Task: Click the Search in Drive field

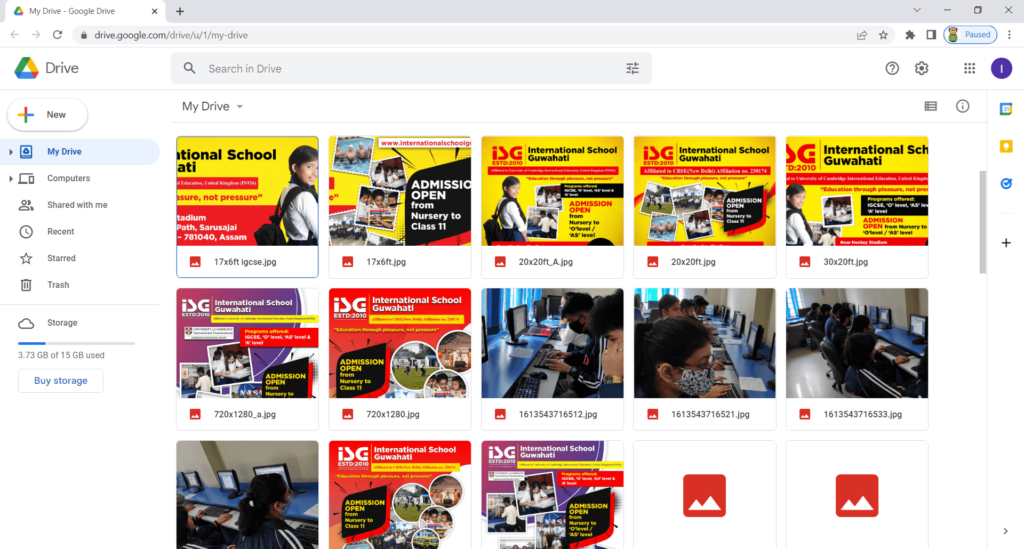Action: pos(411,69)
